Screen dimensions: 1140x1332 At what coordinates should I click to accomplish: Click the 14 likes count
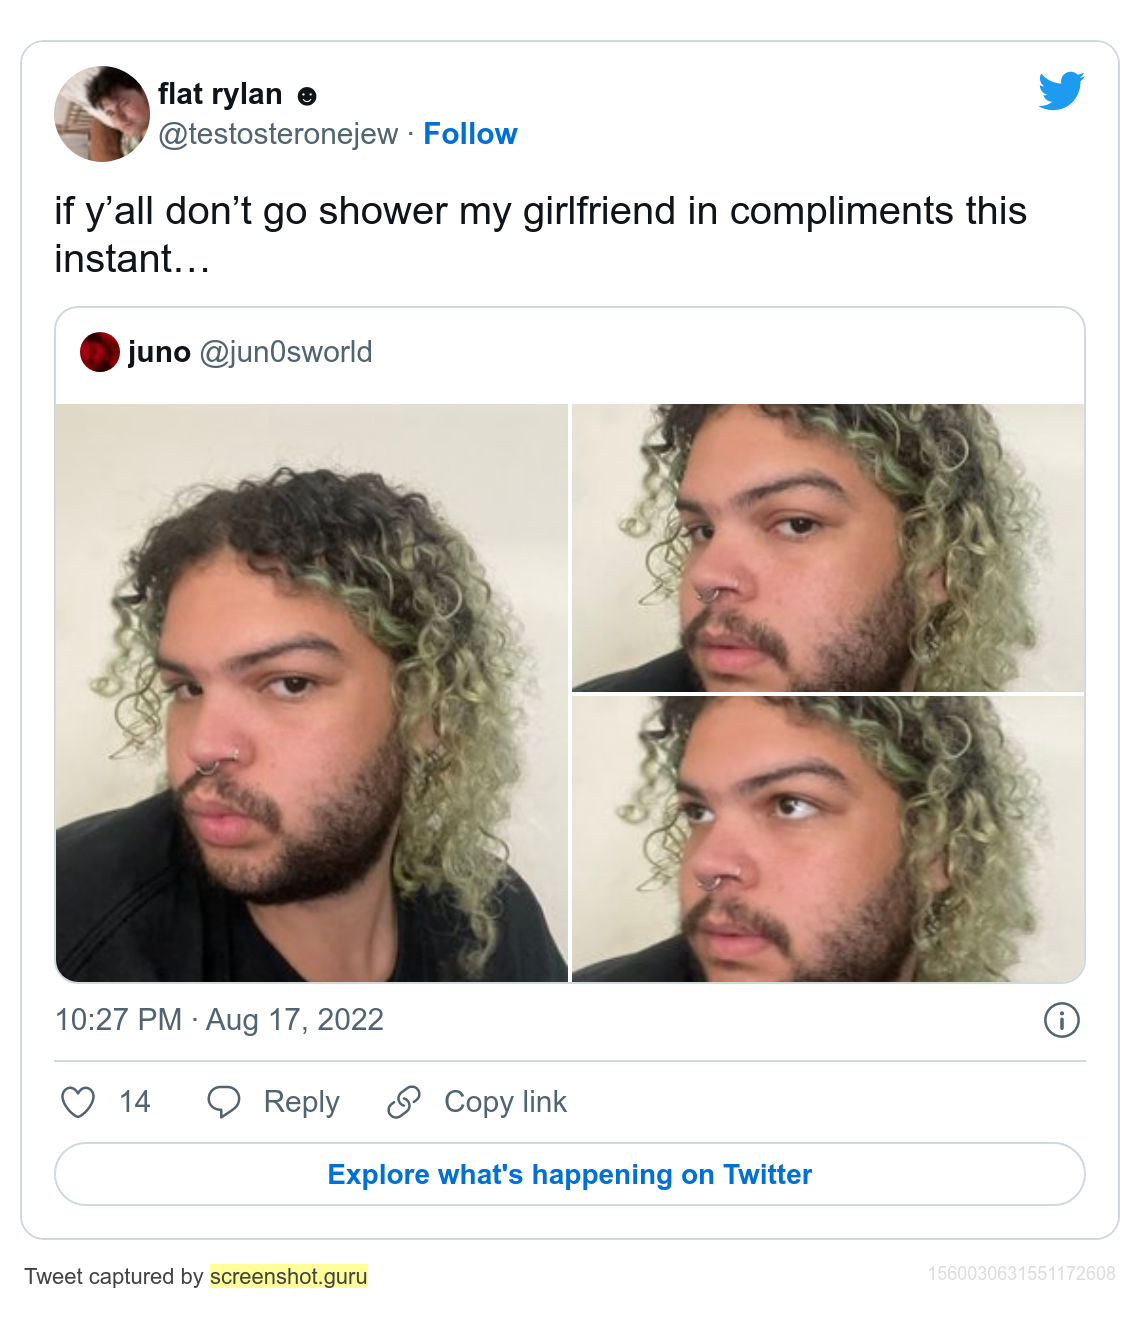tap(135, 1102)
